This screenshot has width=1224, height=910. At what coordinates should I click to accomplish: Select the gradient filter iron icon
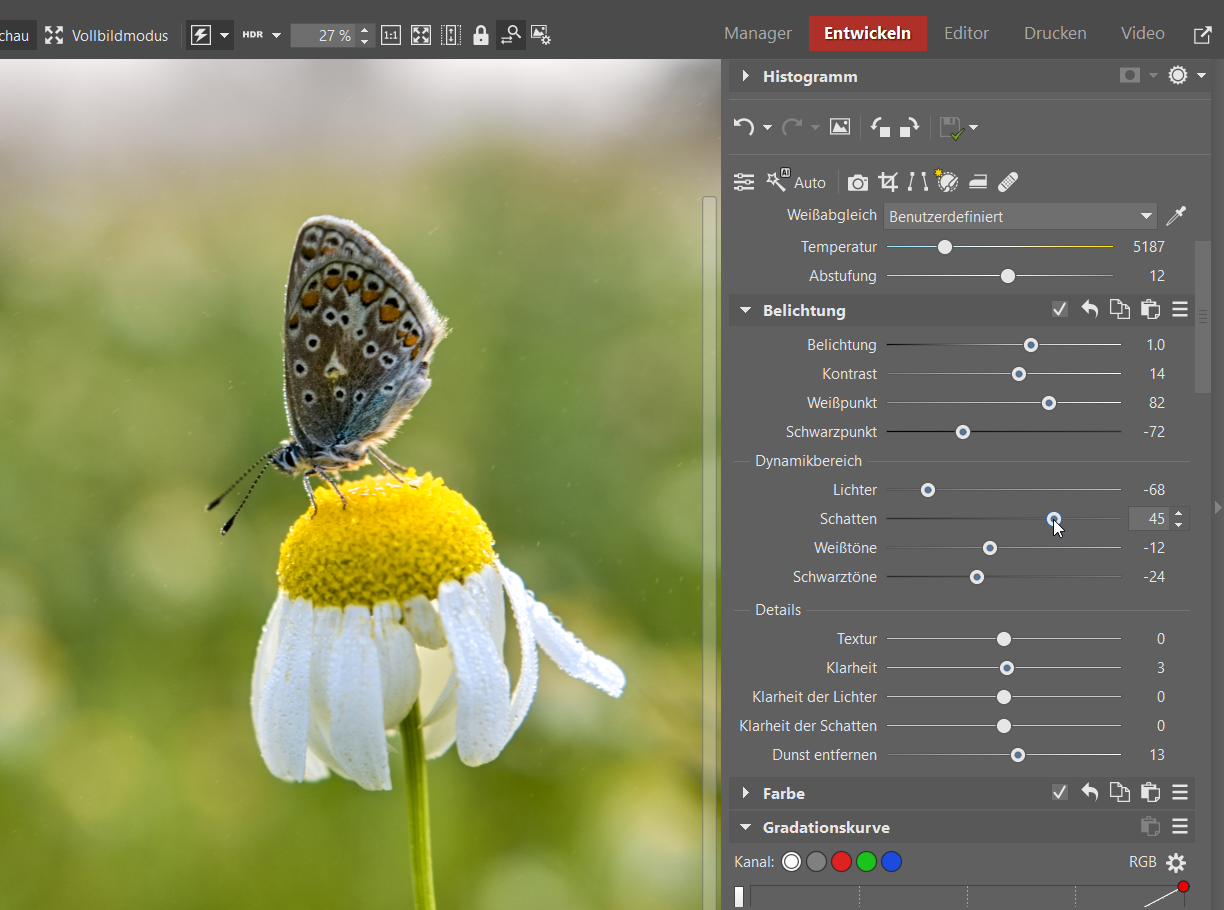978,182
